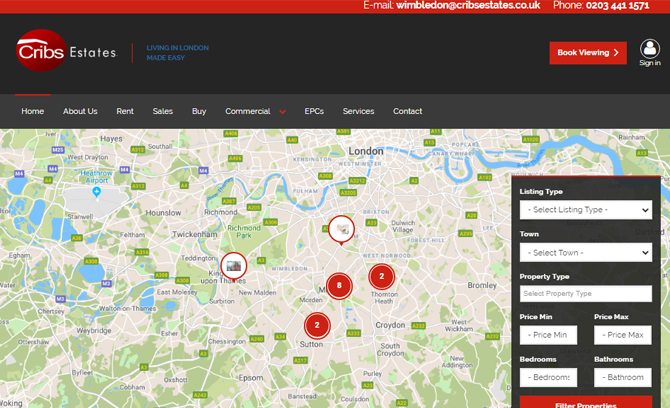670x408 pixels.
Task: Click the Sign in user avatar icon
Action: 649,48
